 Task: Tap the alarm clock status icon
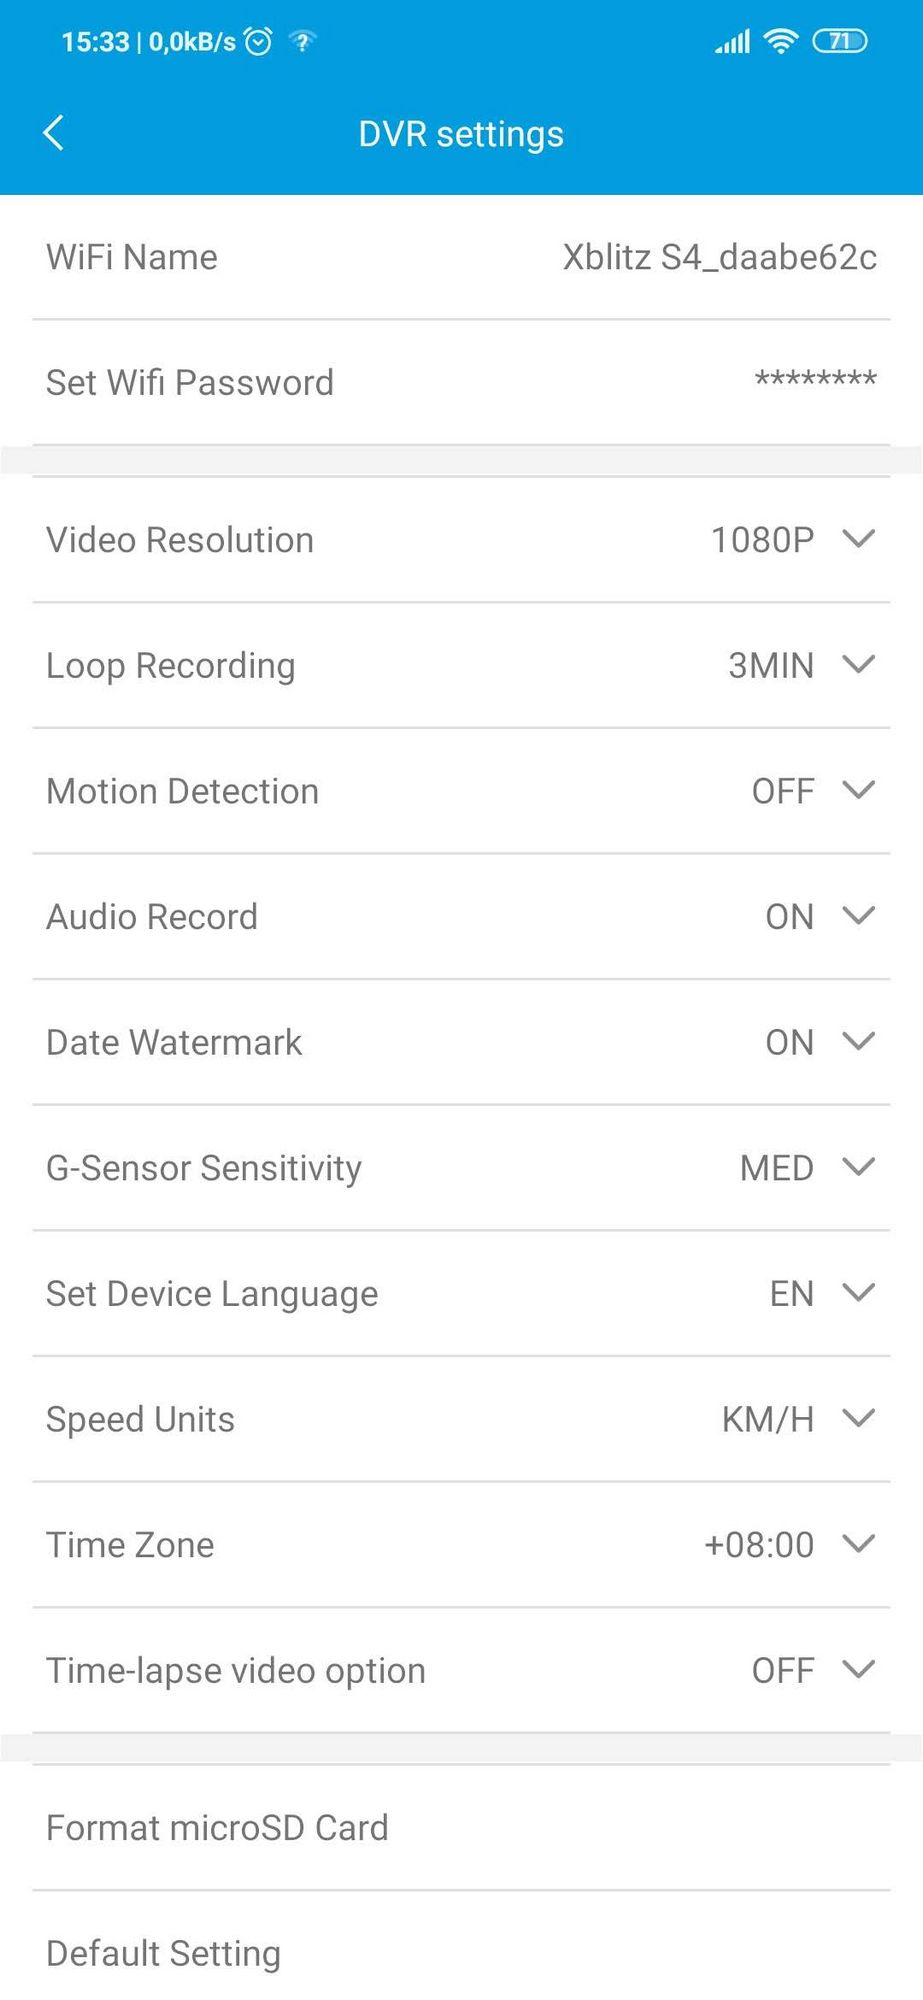coord(259,41)
